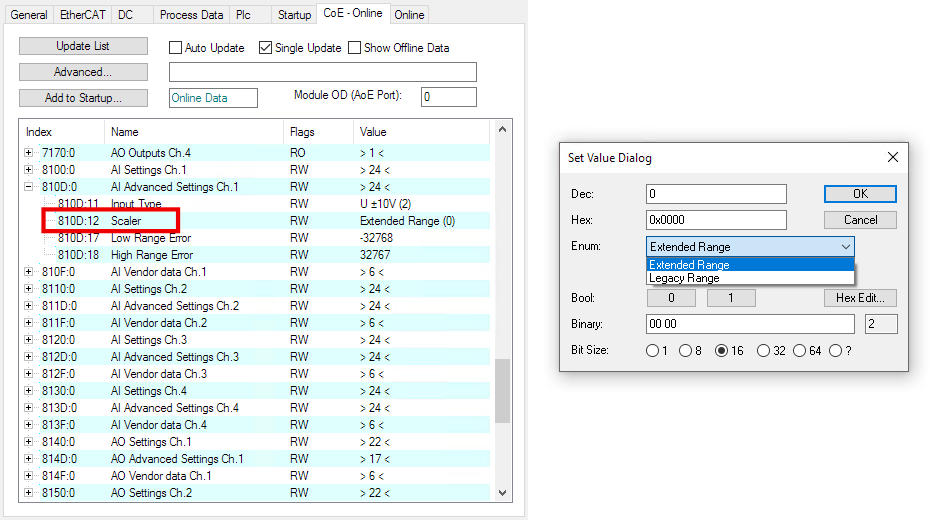Select Bit Size 64 radio button
The image size is (930, 520).
coord(800,350)
